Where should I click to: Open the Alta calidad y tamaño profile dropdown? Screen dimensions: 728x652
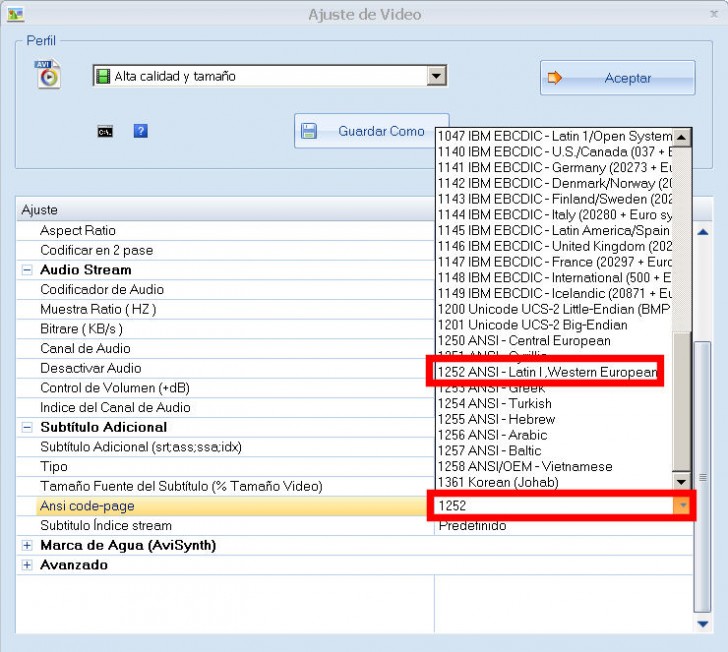tap(436, 76)
